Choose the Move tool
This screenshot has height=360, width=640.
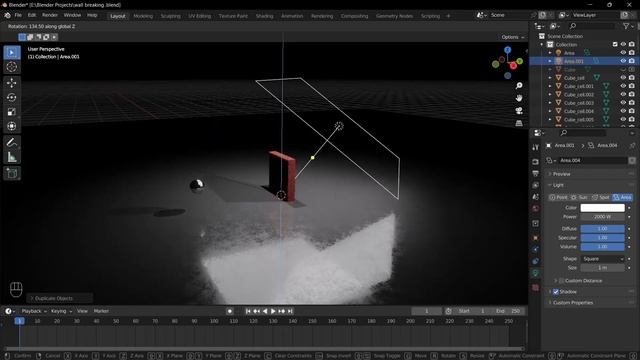coord(12,83)
